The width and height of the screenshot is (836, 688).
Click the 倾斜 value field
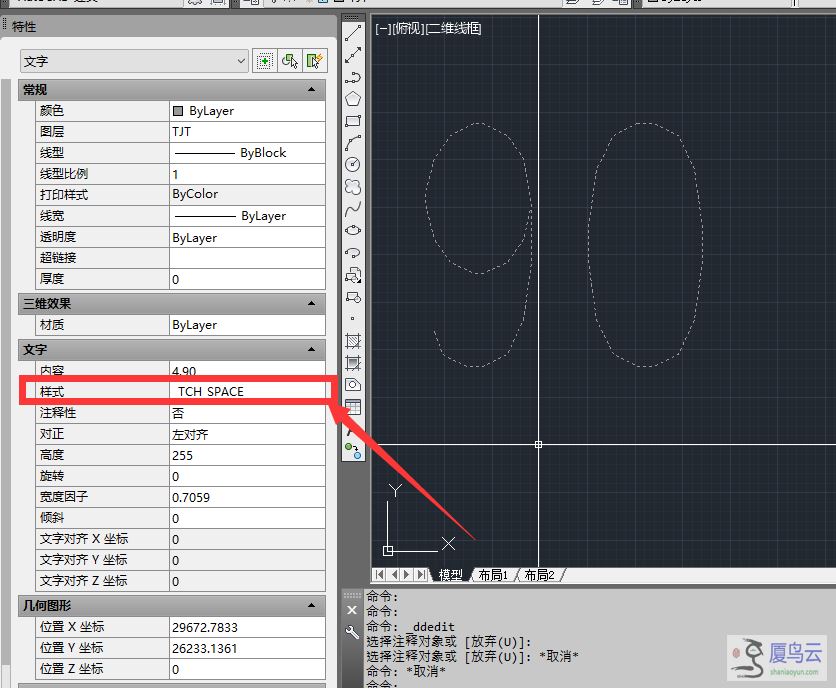(247, 518)
